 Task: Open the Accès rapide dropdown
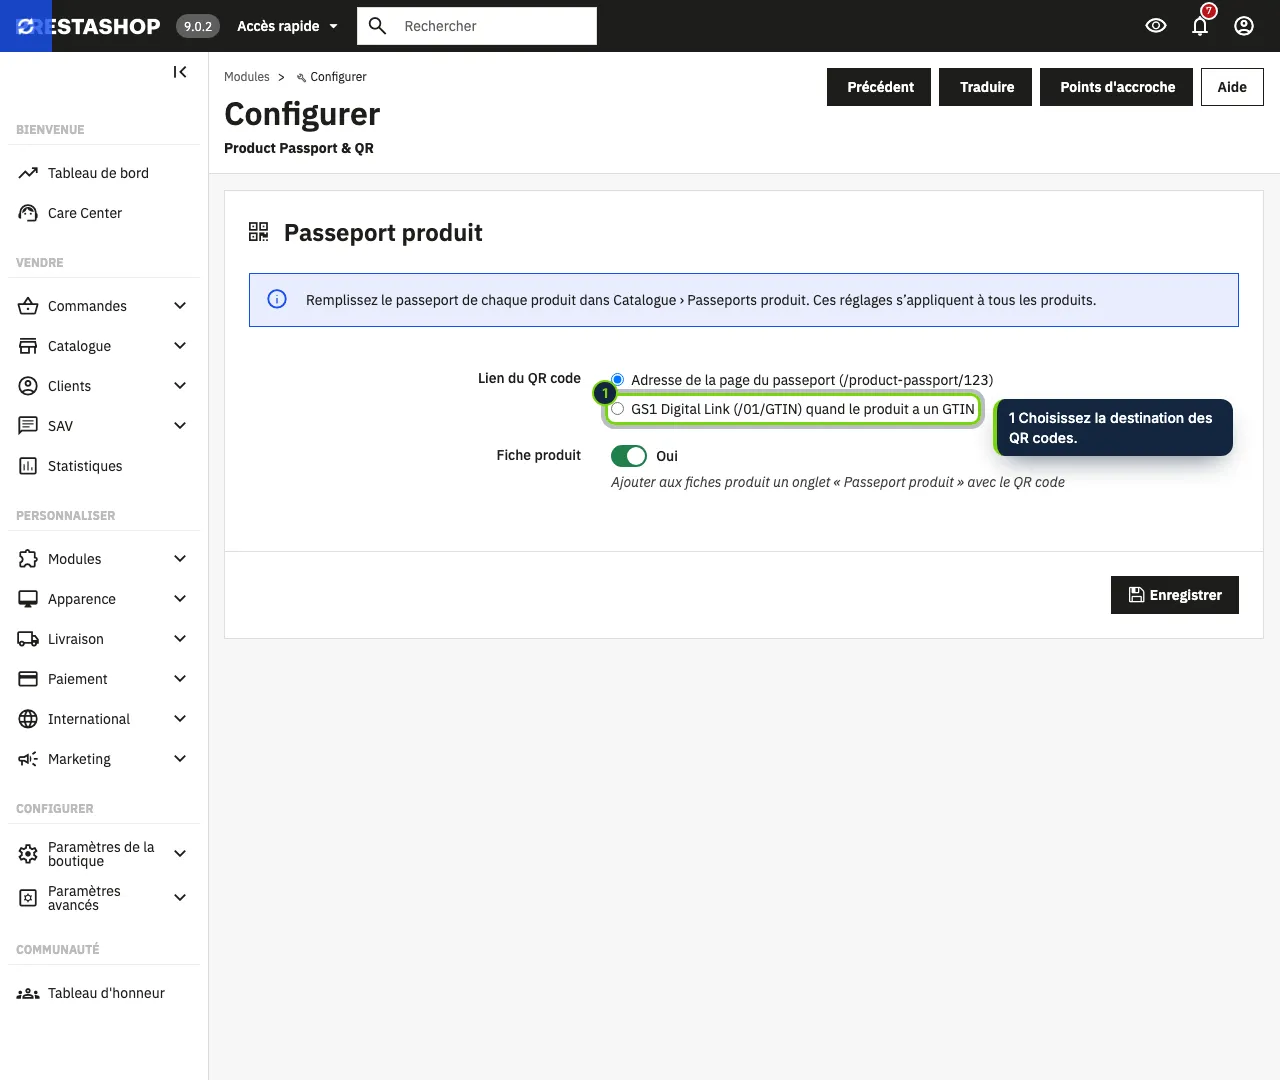[287, 26]
